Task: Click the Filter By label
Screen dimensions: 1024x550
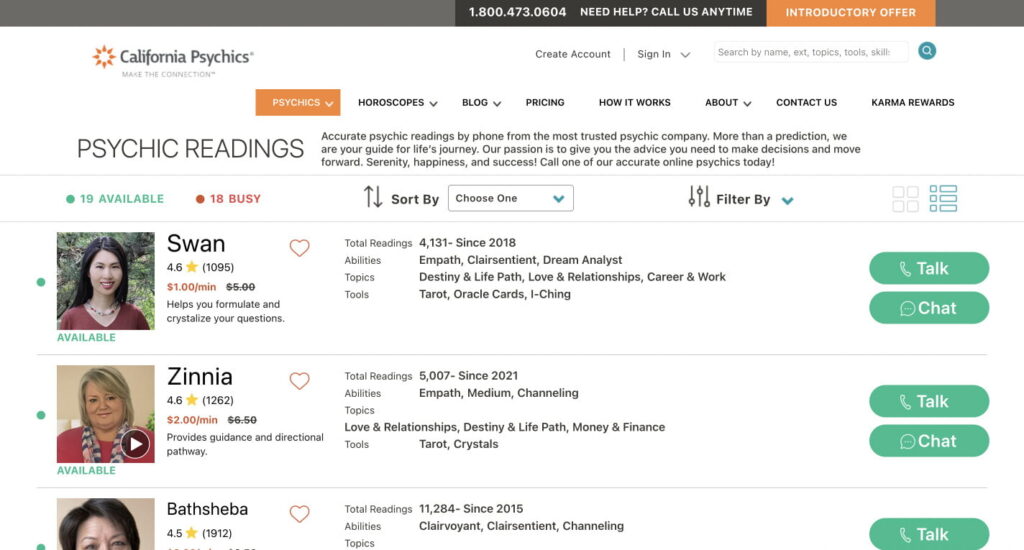Action: (x=743, y=199)
